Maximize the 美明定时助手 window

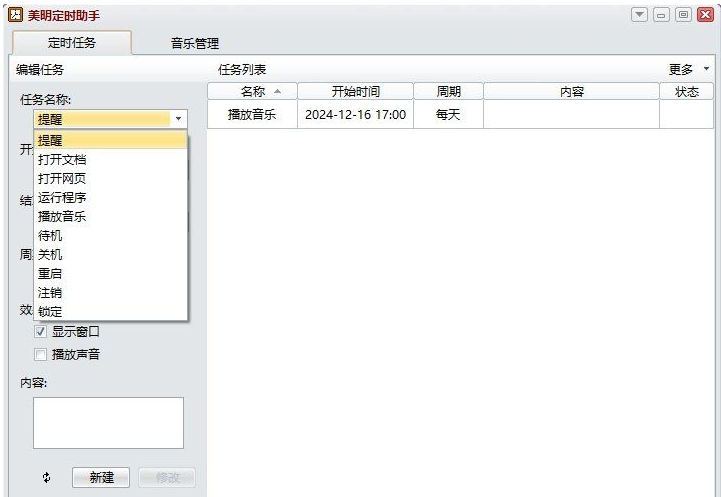click(683, 15)
